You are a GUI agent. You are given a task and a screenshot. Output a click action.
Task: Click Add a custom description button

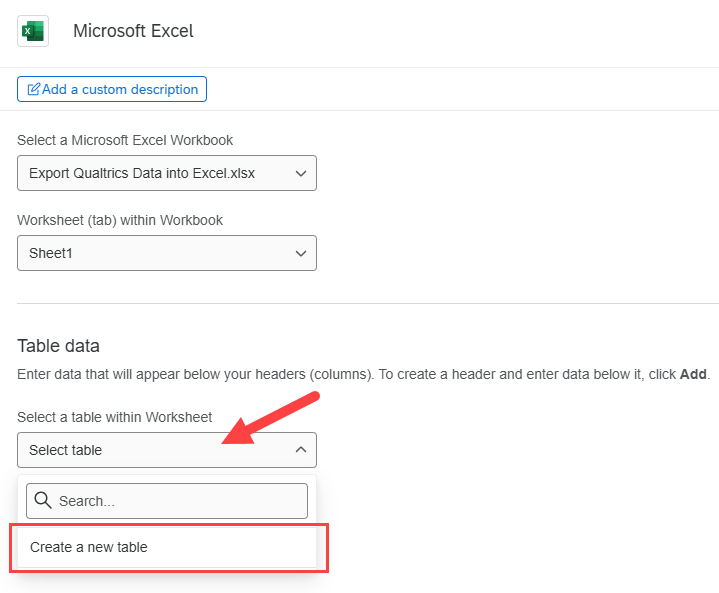[x=112, y=89]
